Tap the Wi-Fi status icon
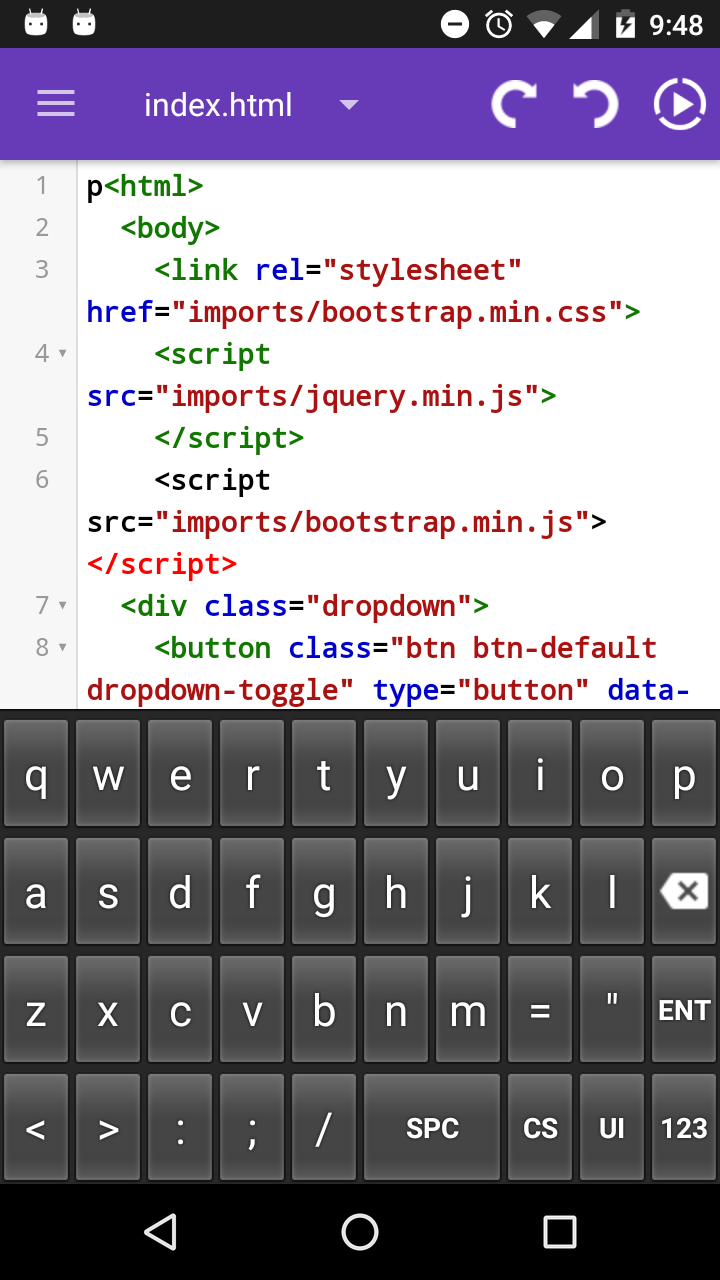 (544, 24)
